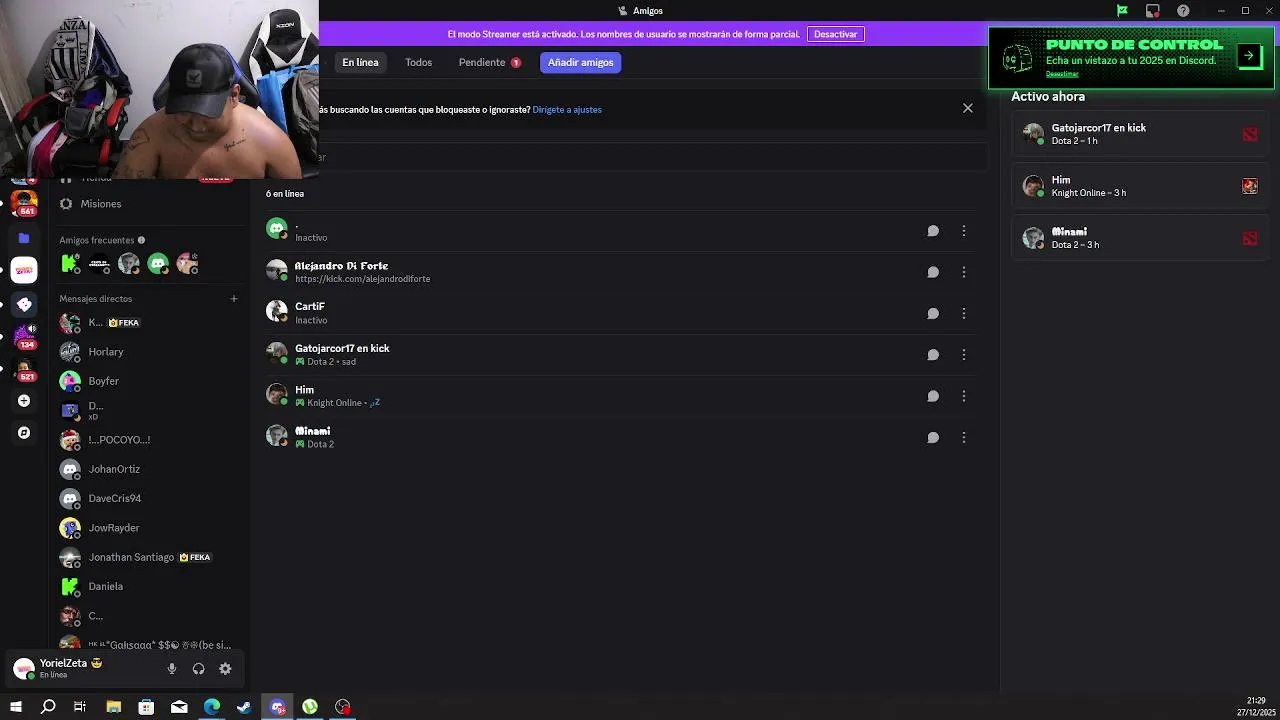1280x720 pixels.
Task: Close the blocked accounts notice
Action: 967,108
